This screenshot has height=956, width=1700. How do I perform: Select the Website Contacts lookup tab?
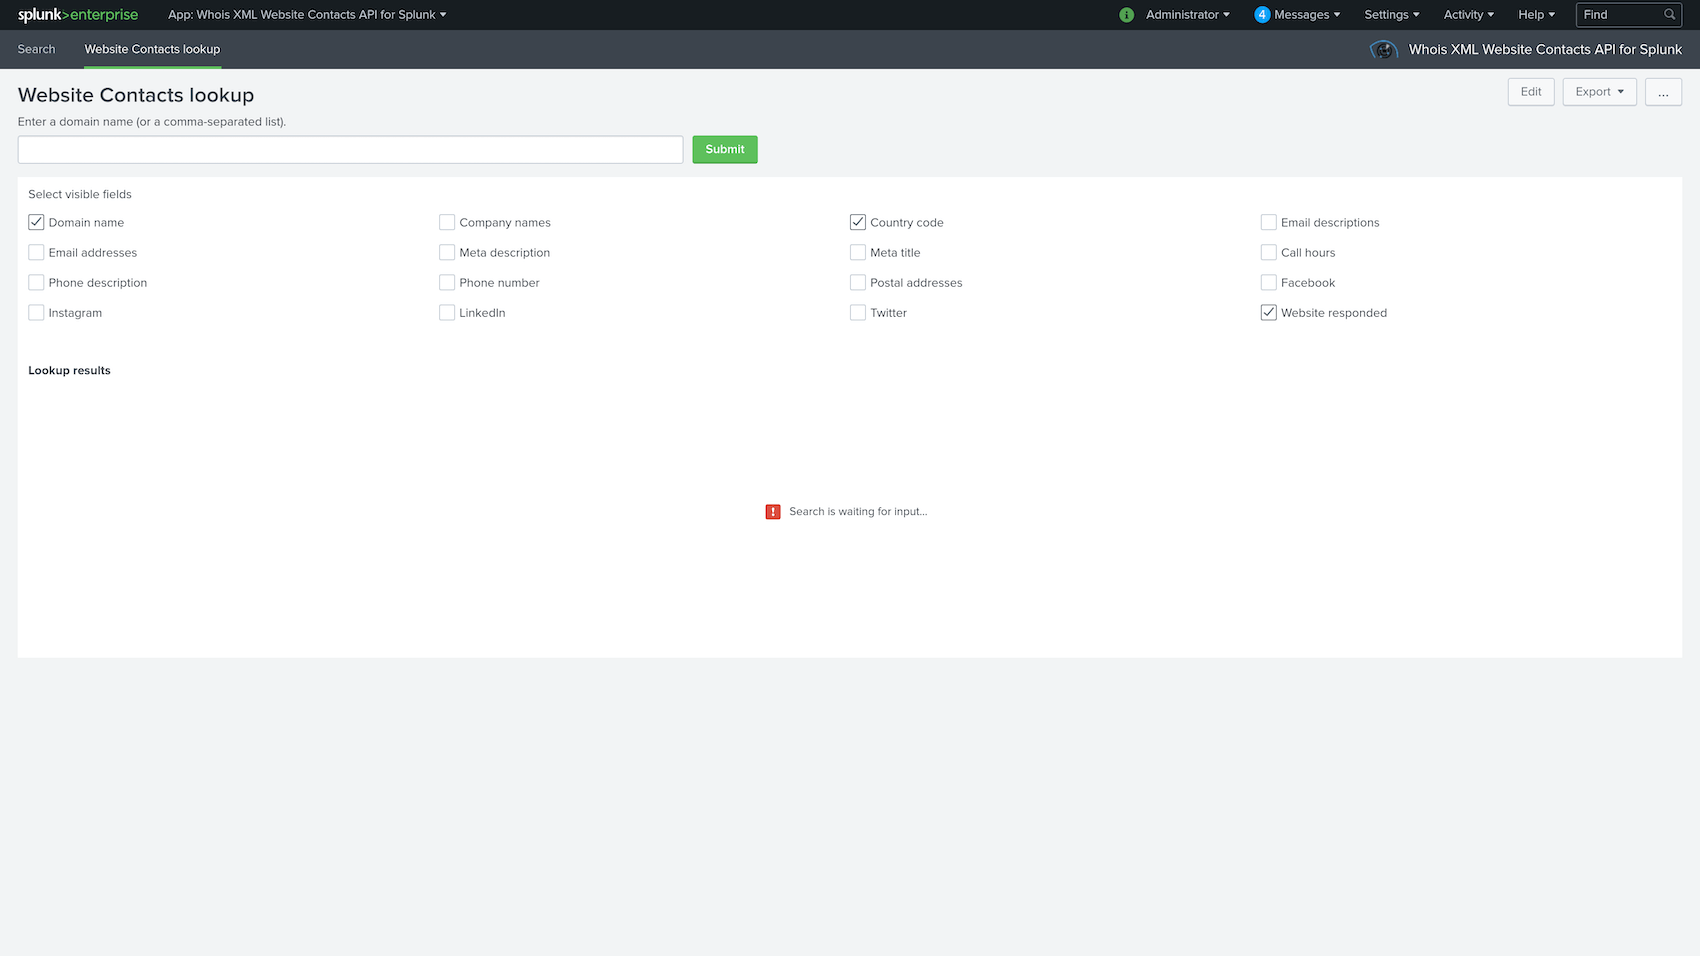pos(152,49)
